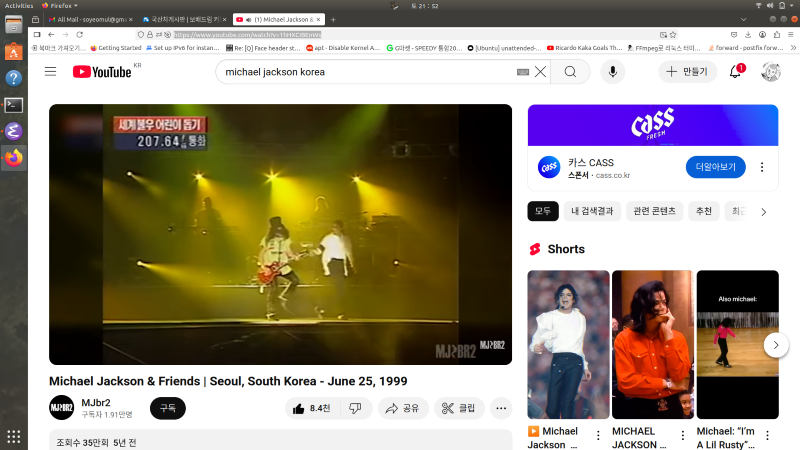Open options for MICHAEL JACKSON orange shirt short
This screenshot has height=450, width=800.
[683, 435]
